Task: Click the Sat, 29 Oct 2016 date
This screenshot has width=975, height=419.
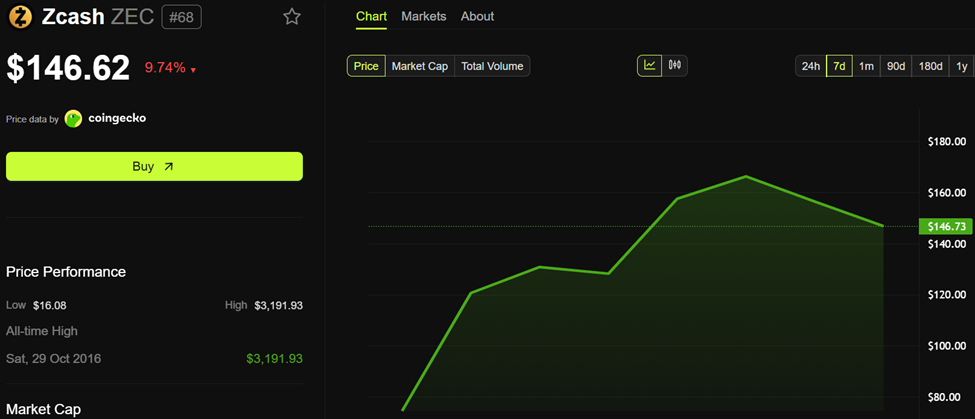Action: coord(53,359)
